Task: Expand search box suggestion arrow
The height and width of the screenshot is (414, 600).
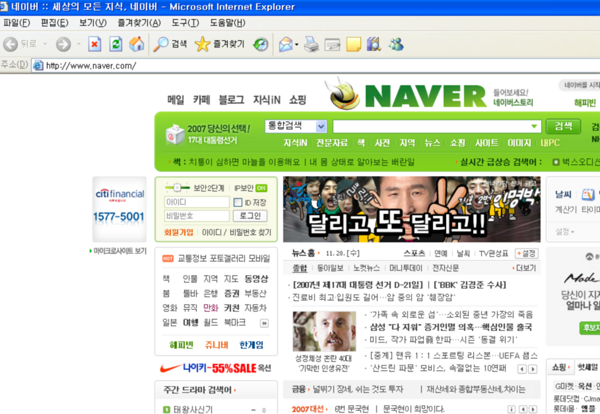Action: (534, 126)
